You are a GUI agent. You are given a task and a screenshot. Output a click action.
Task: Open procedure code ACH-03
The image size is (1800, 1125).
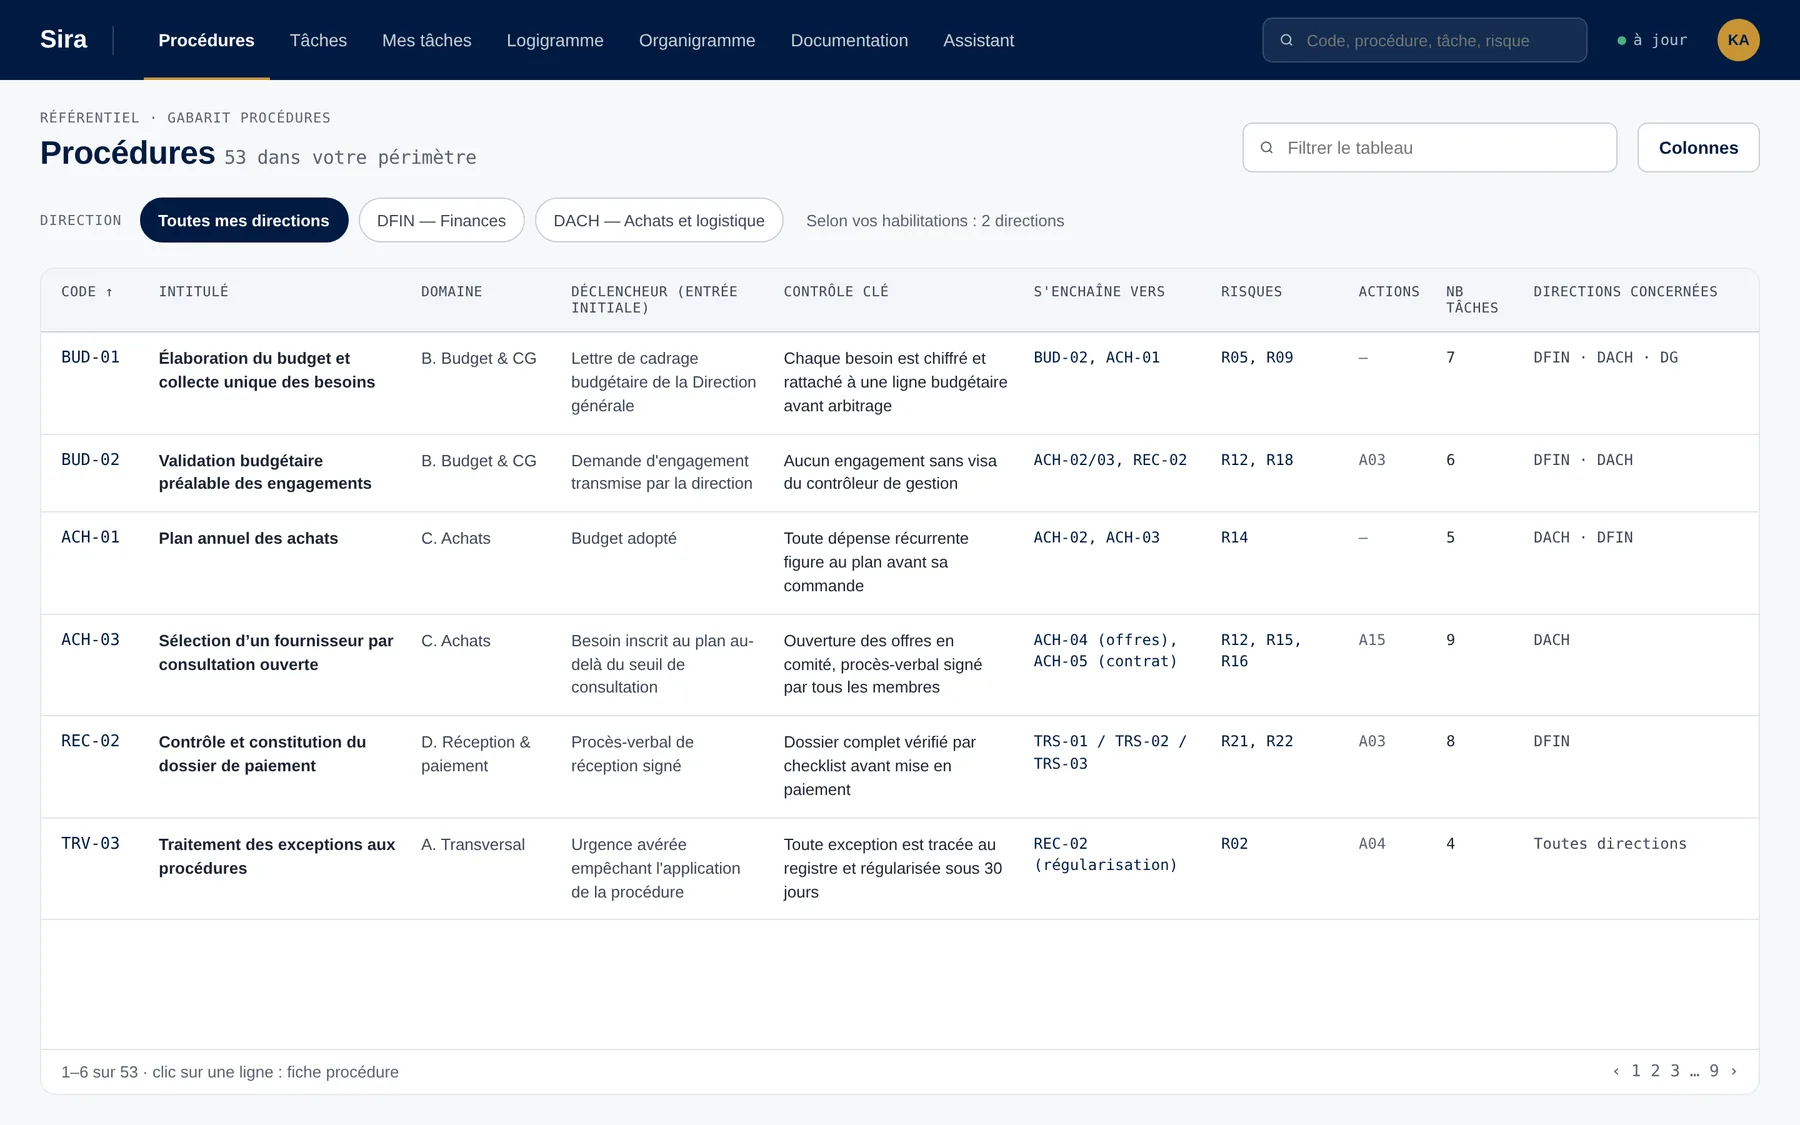(x=90, y=640)
